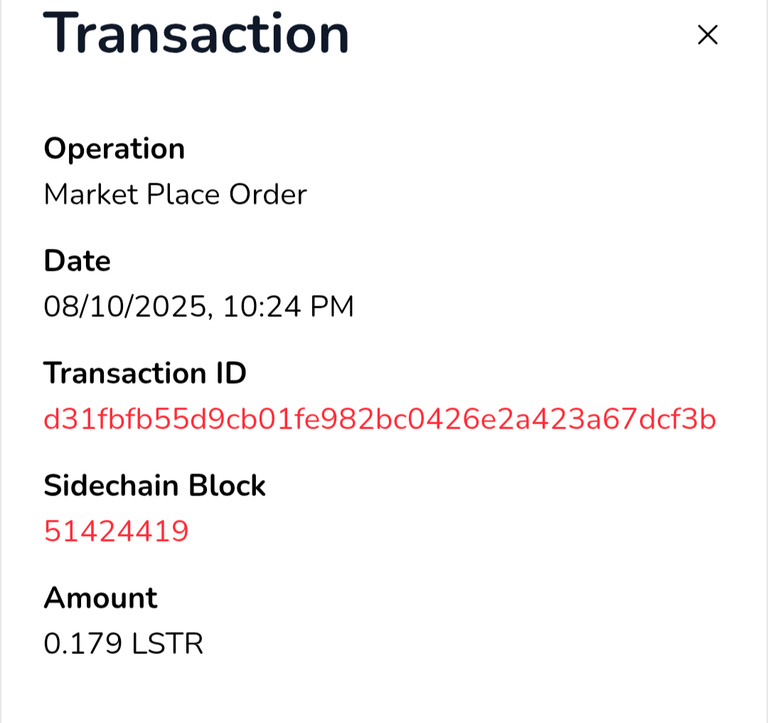Image resolution: width=768 pixels, height=723 pixels.
Task: Click the word Market in operation value
Action: coord(91,194)
